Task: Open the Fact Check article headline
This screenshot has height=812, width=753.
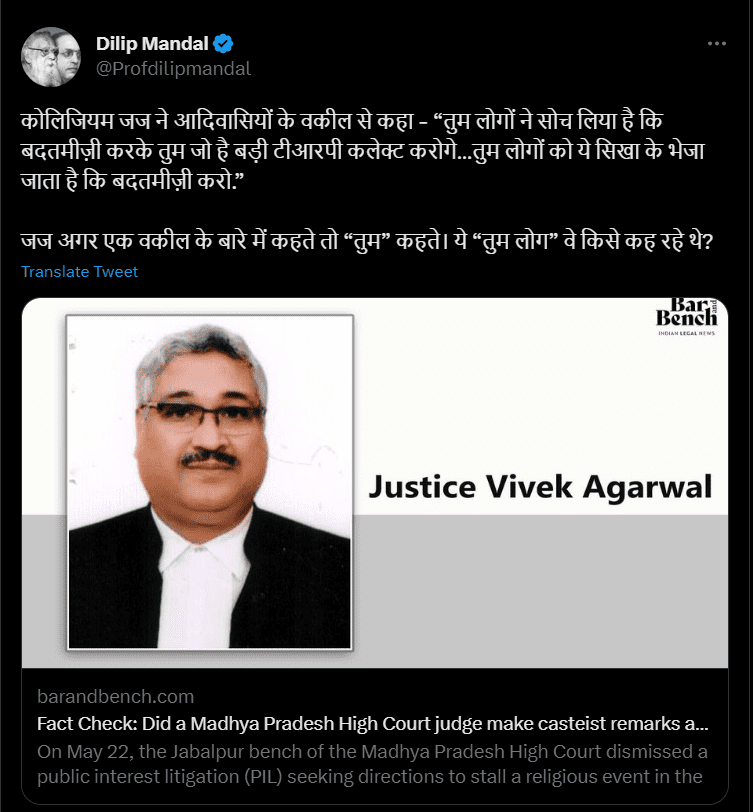Action: coord(372,723)
